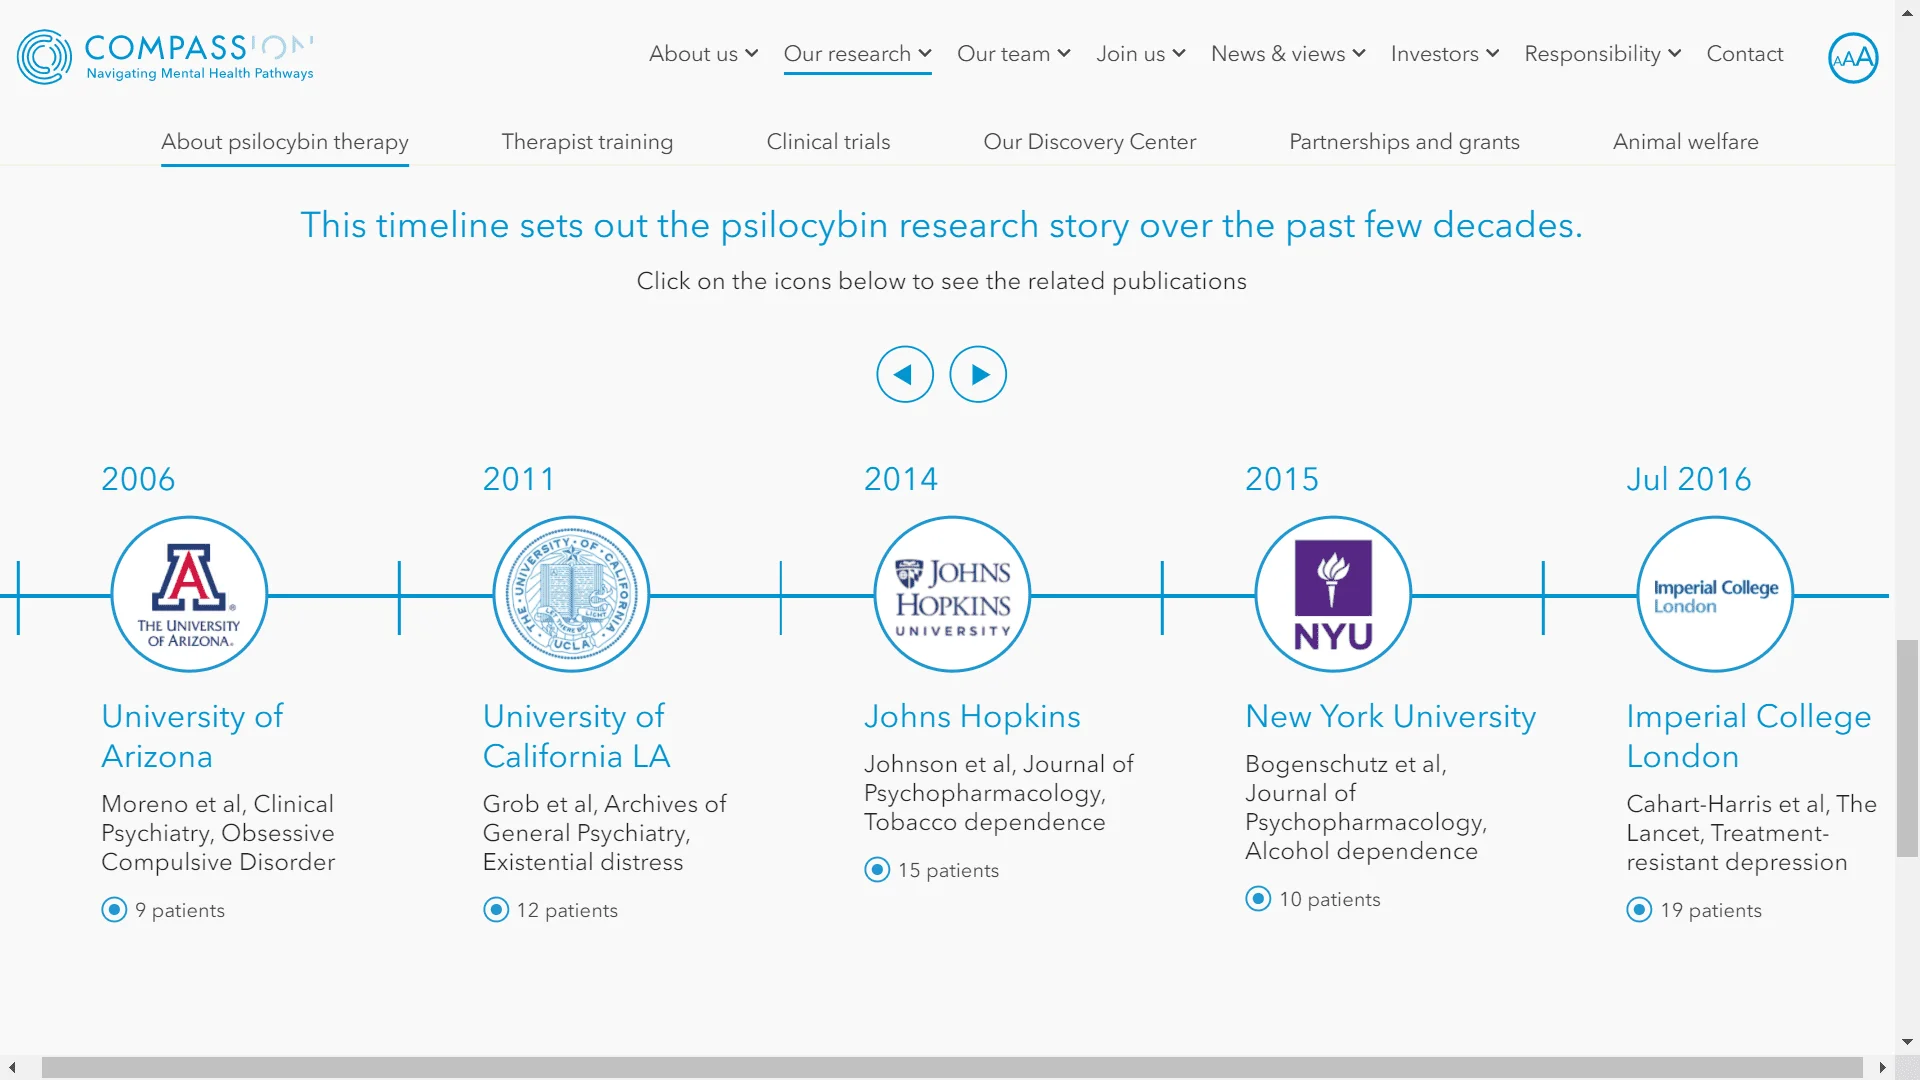The height and width of the screenshot is (1080, 1920).
Task: Expand the Our team dropdown menu
Action: click(x=1013, y=54)
